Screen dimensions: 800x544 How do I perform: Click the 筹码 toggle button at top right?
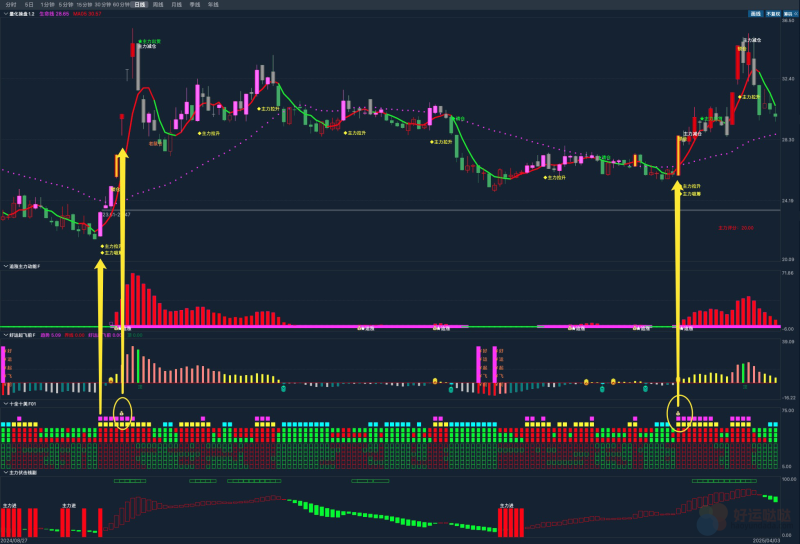point(789,14)
